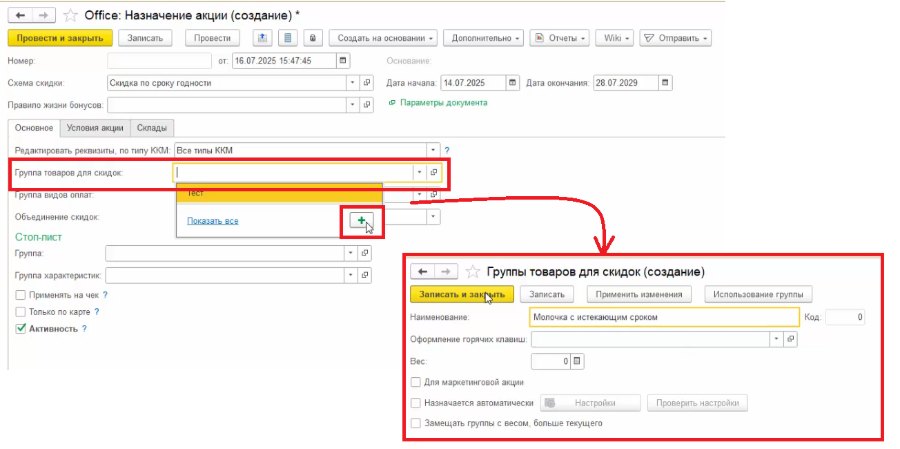This screenshot has height=449, width=900.
Task: Click green plus to create new group
Action: (x=361, y=220)
